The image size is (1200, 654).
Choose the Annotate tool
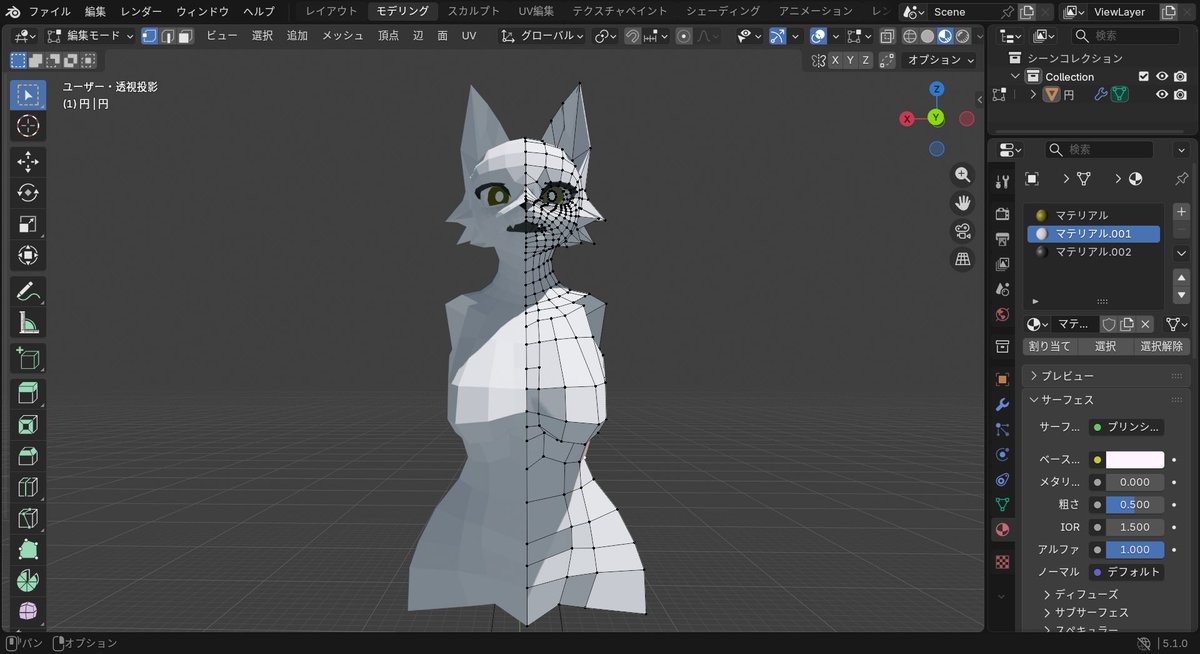28,292
